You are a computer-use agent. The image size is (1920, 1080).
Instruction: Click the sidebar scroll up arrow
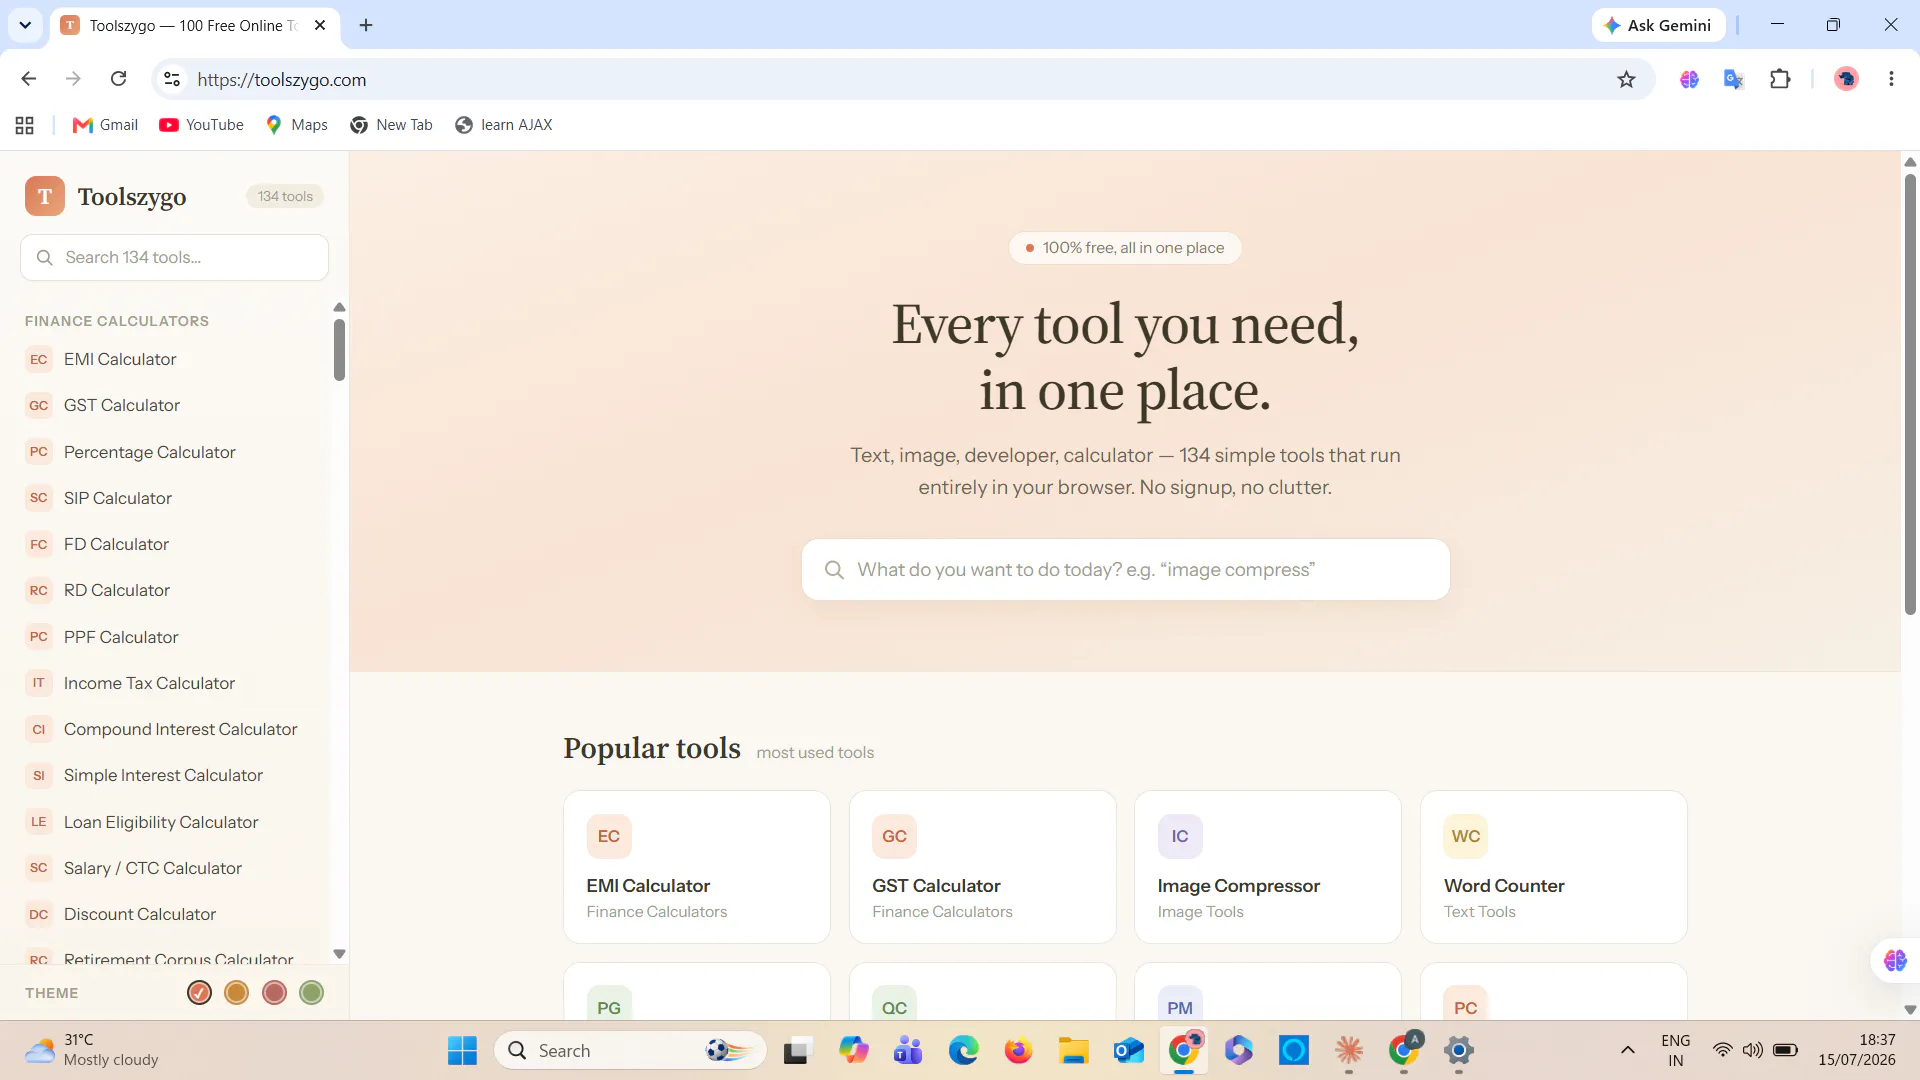coord(339,307)
